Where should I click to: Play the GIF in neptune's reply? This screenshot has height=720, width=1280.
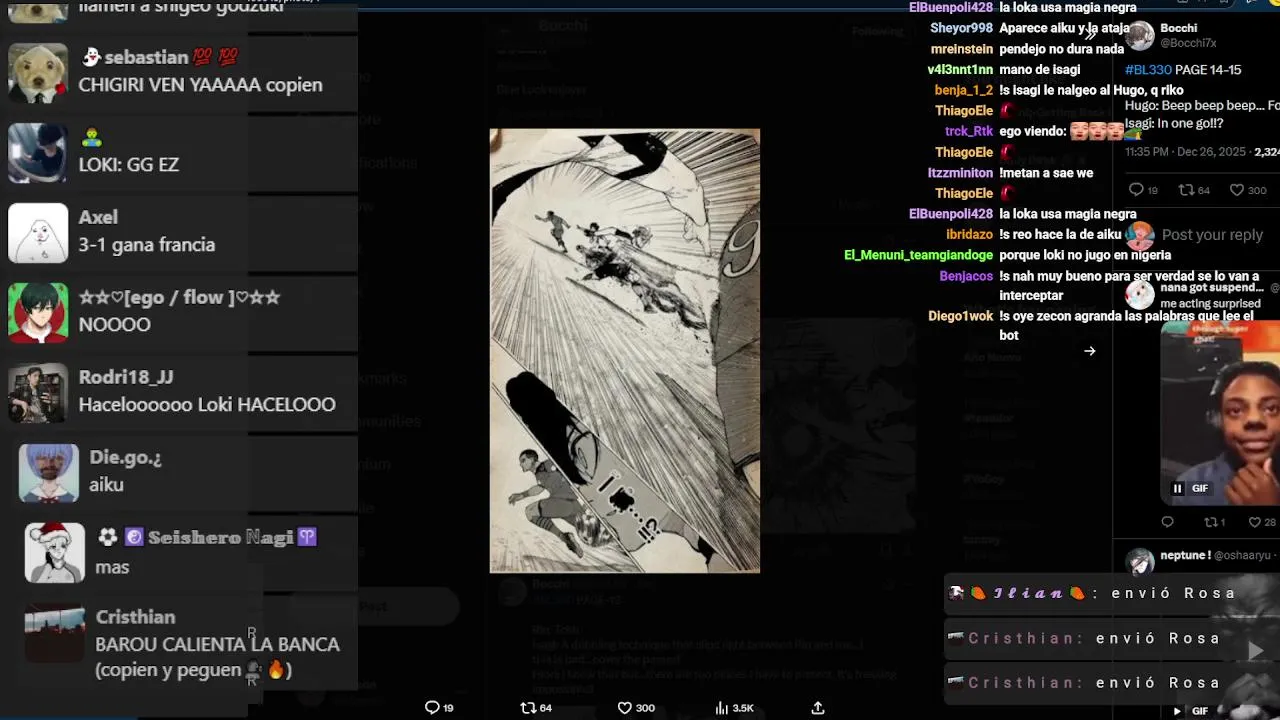click(x=1177, y=711)
